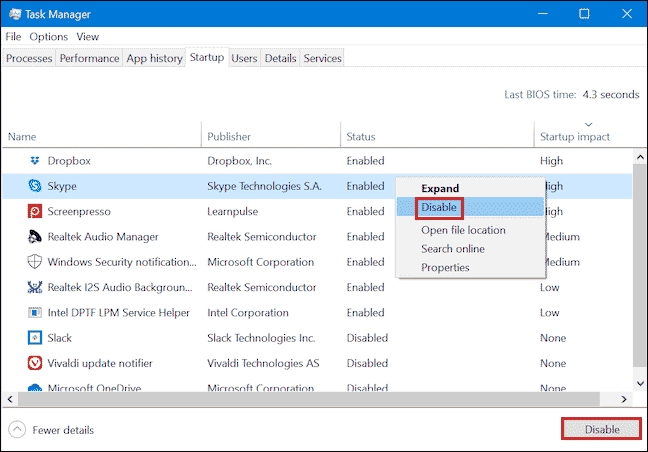Click the Realtek Audio Manager icon
Screen dimensions: 648x452
35,237
